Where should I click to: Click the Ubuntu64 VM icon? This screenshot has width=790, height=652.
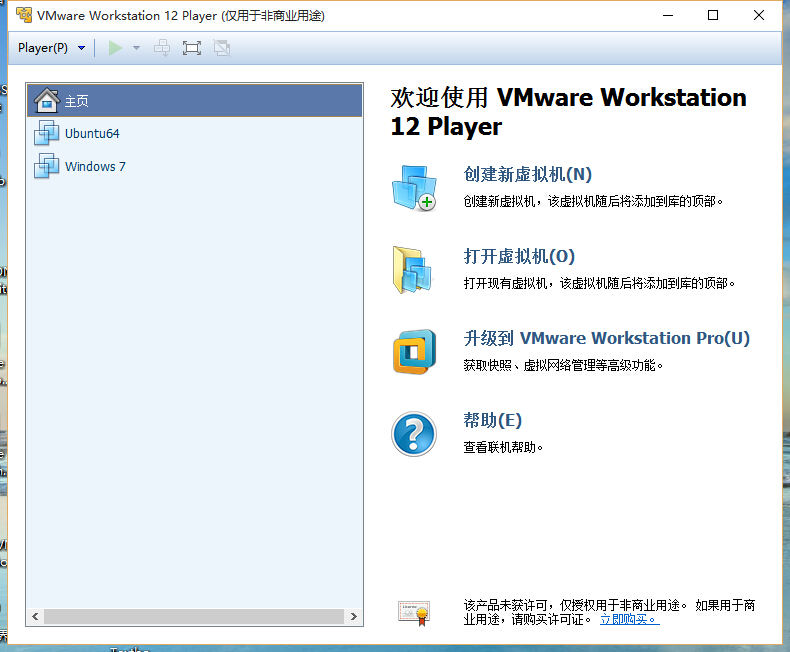[x=46, y=133]
